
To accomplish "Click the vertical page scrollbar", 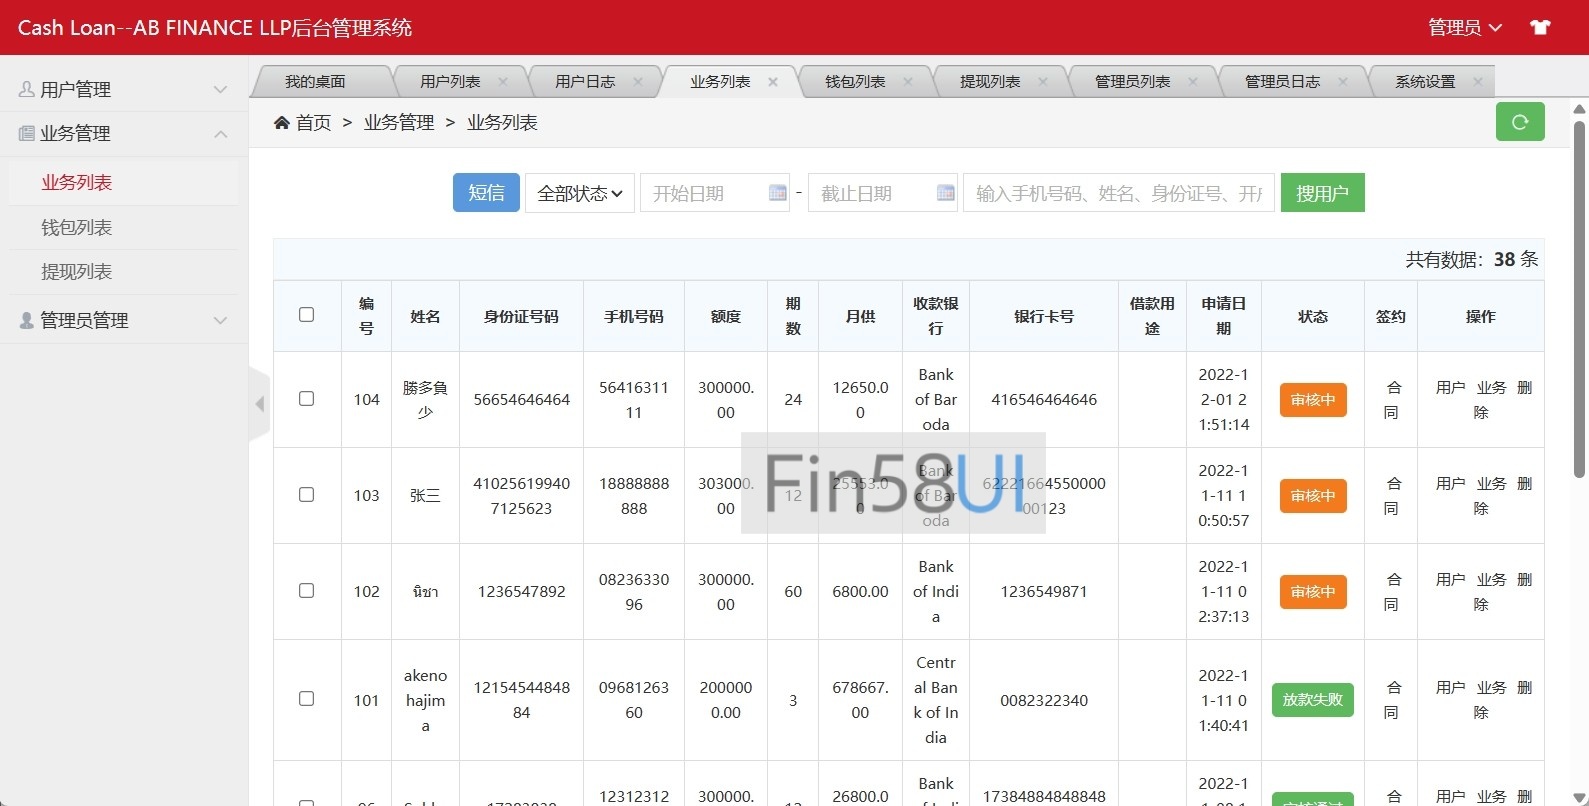I will click(x=1579, y=300).
